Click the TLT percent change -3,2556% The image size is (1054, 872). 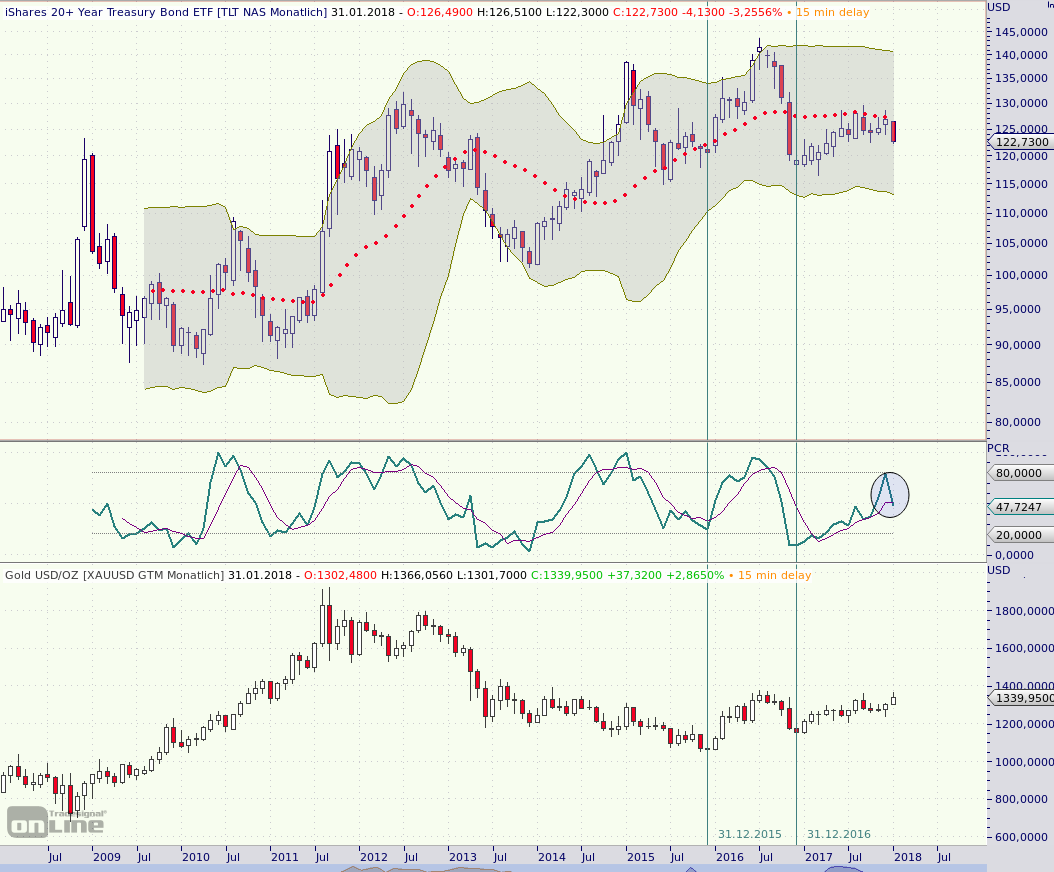(x=756, y=12)
